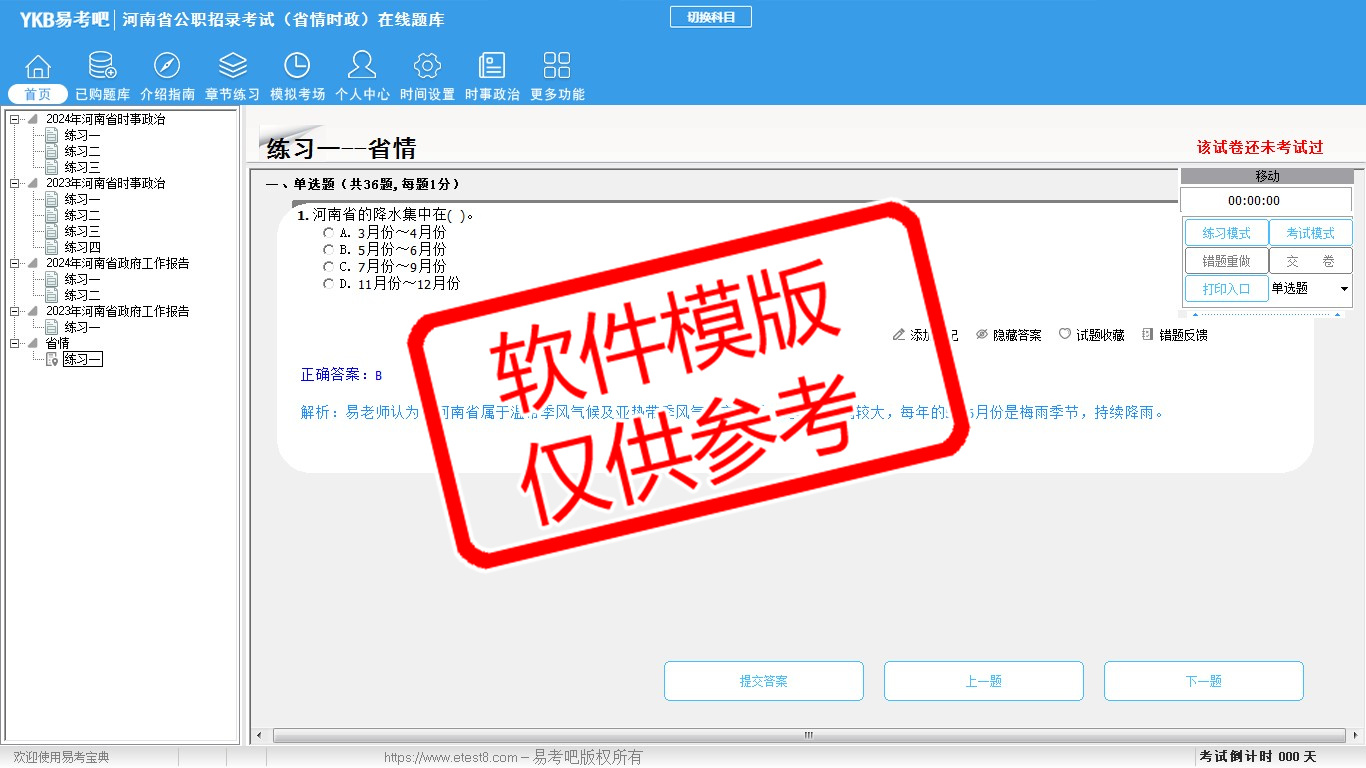The image size is (1366, 768).
Task: Open 时间设置 gear icon
Action: tap(427, 66)
